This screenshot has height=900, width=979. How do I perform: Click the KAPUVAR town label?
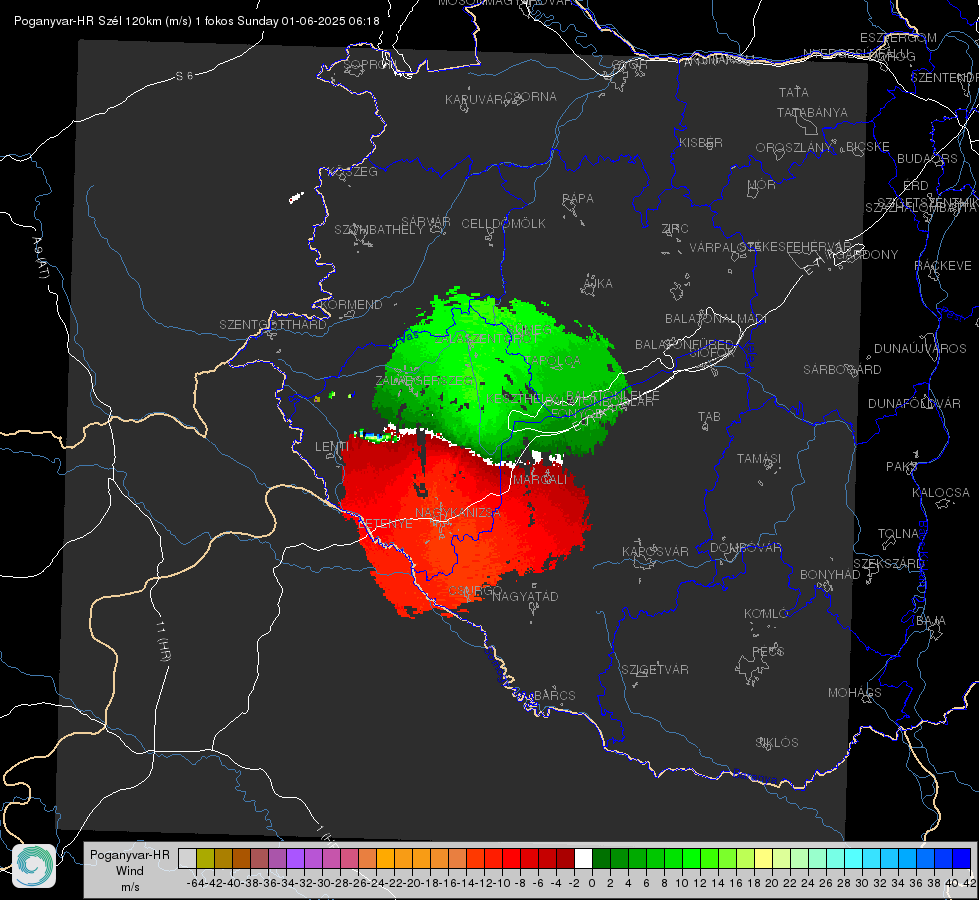[474, 100]
